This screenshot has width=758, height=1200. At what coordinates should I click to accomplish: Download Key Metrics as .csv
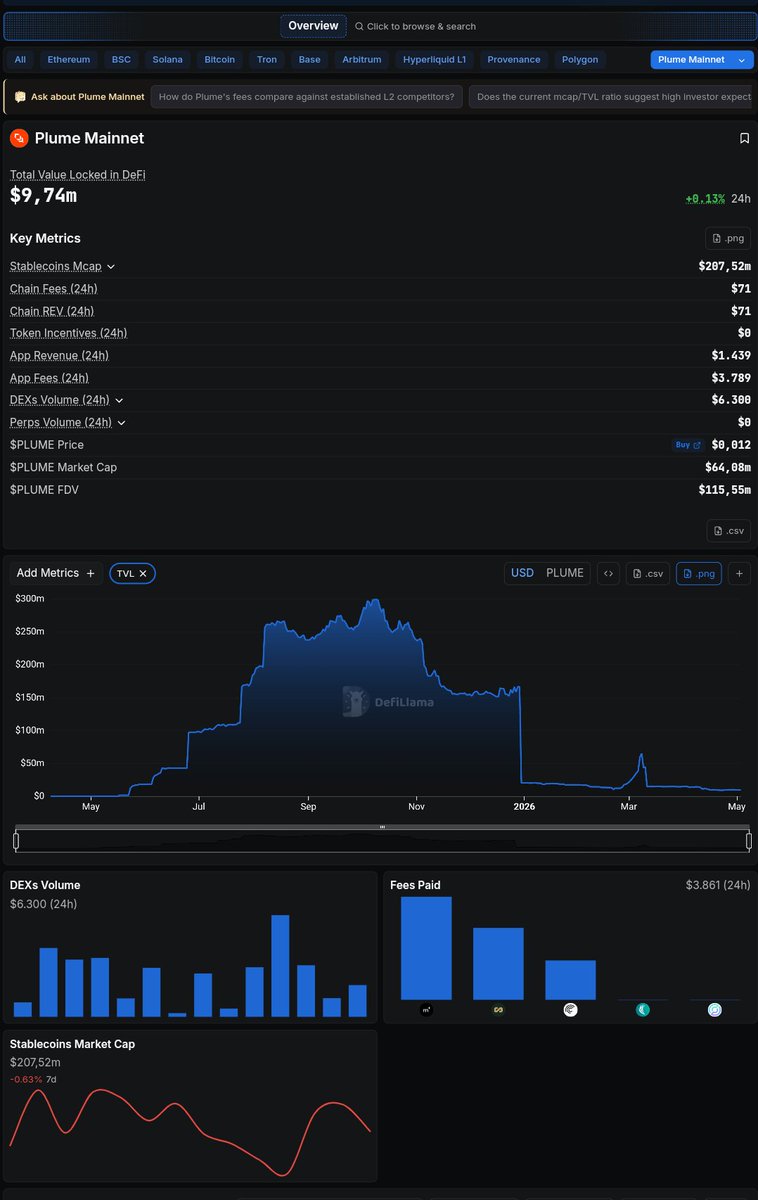point(728,531)
